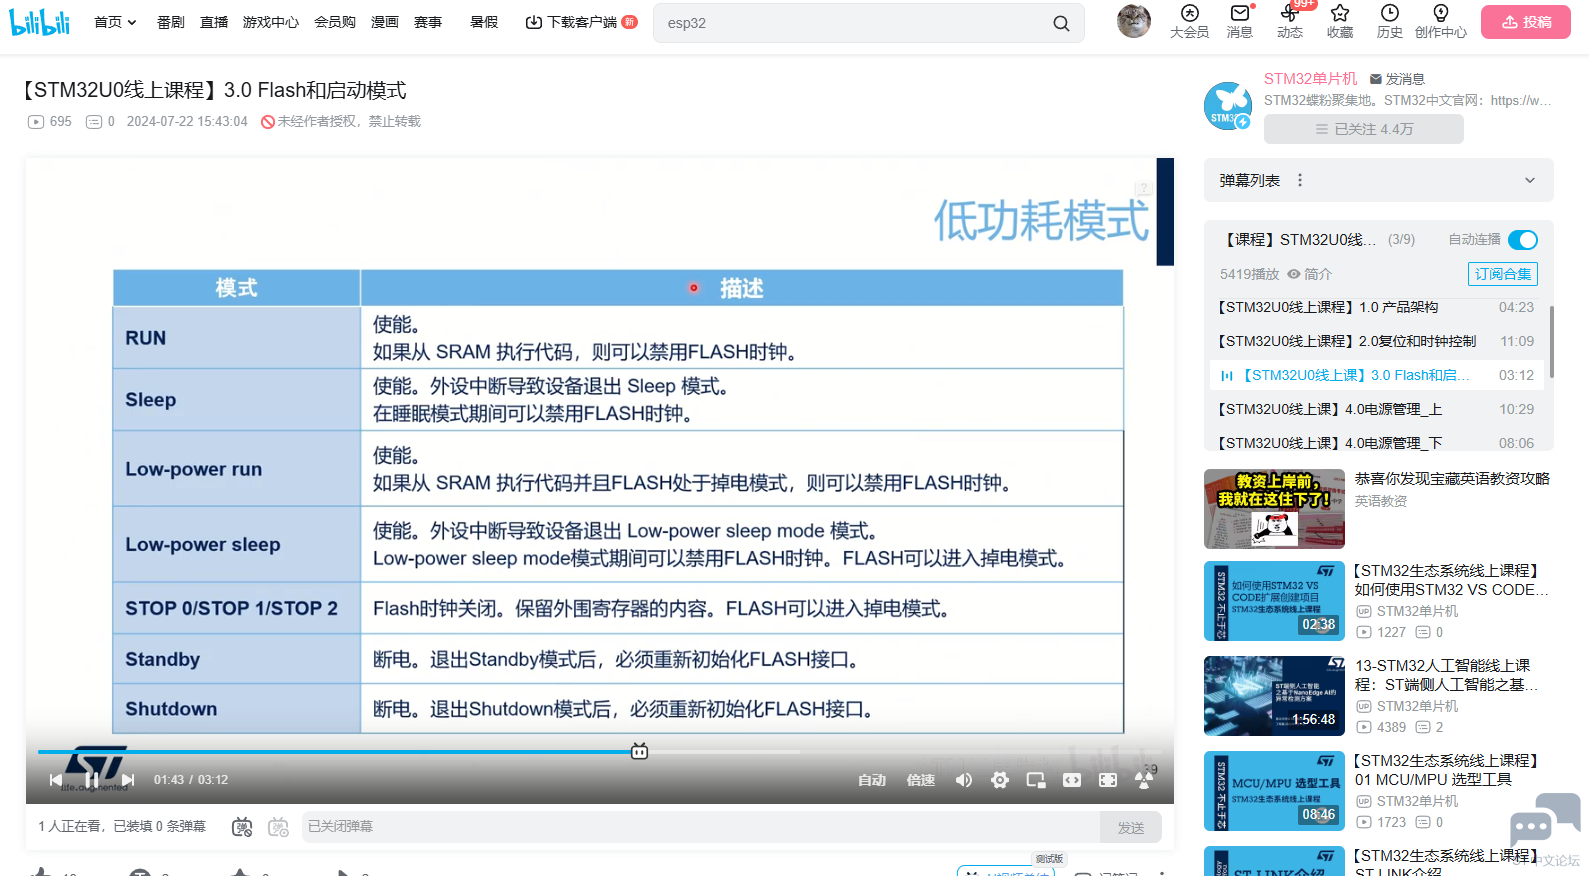Pause the video playback

[91, 780]
